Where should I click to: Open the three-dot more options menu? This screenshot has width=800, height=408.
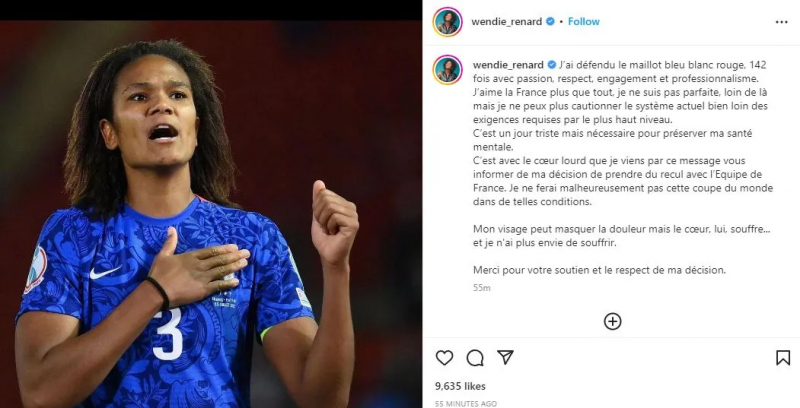(781, 22)
